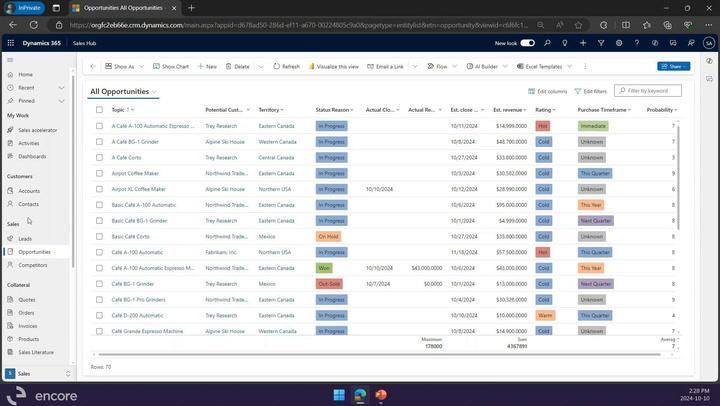Click the grid horizontal scrollbar
Viewport: 720px width, 406px height.
[x=379, y=354]
